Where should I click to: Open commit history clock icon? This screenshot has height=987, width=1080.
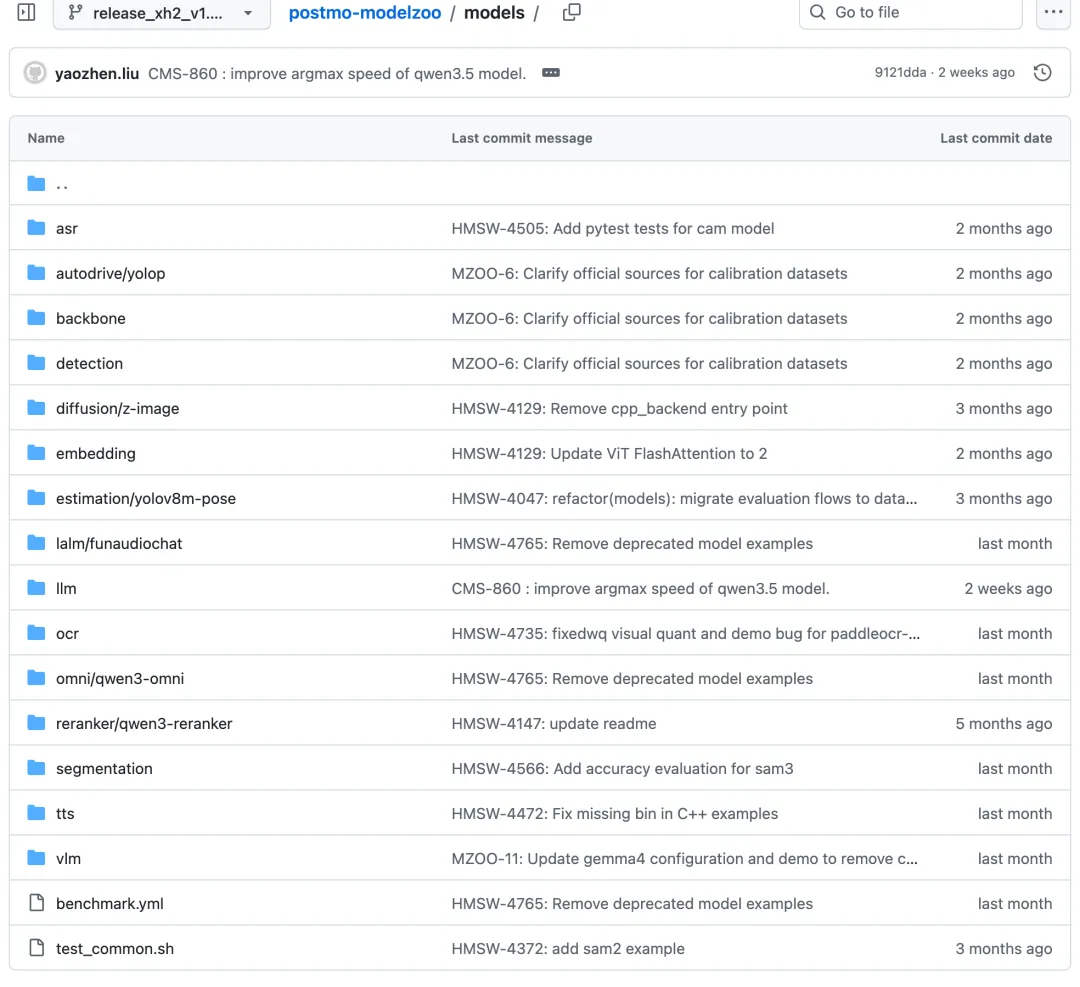pyautogui.click(x=1042, y=72)
